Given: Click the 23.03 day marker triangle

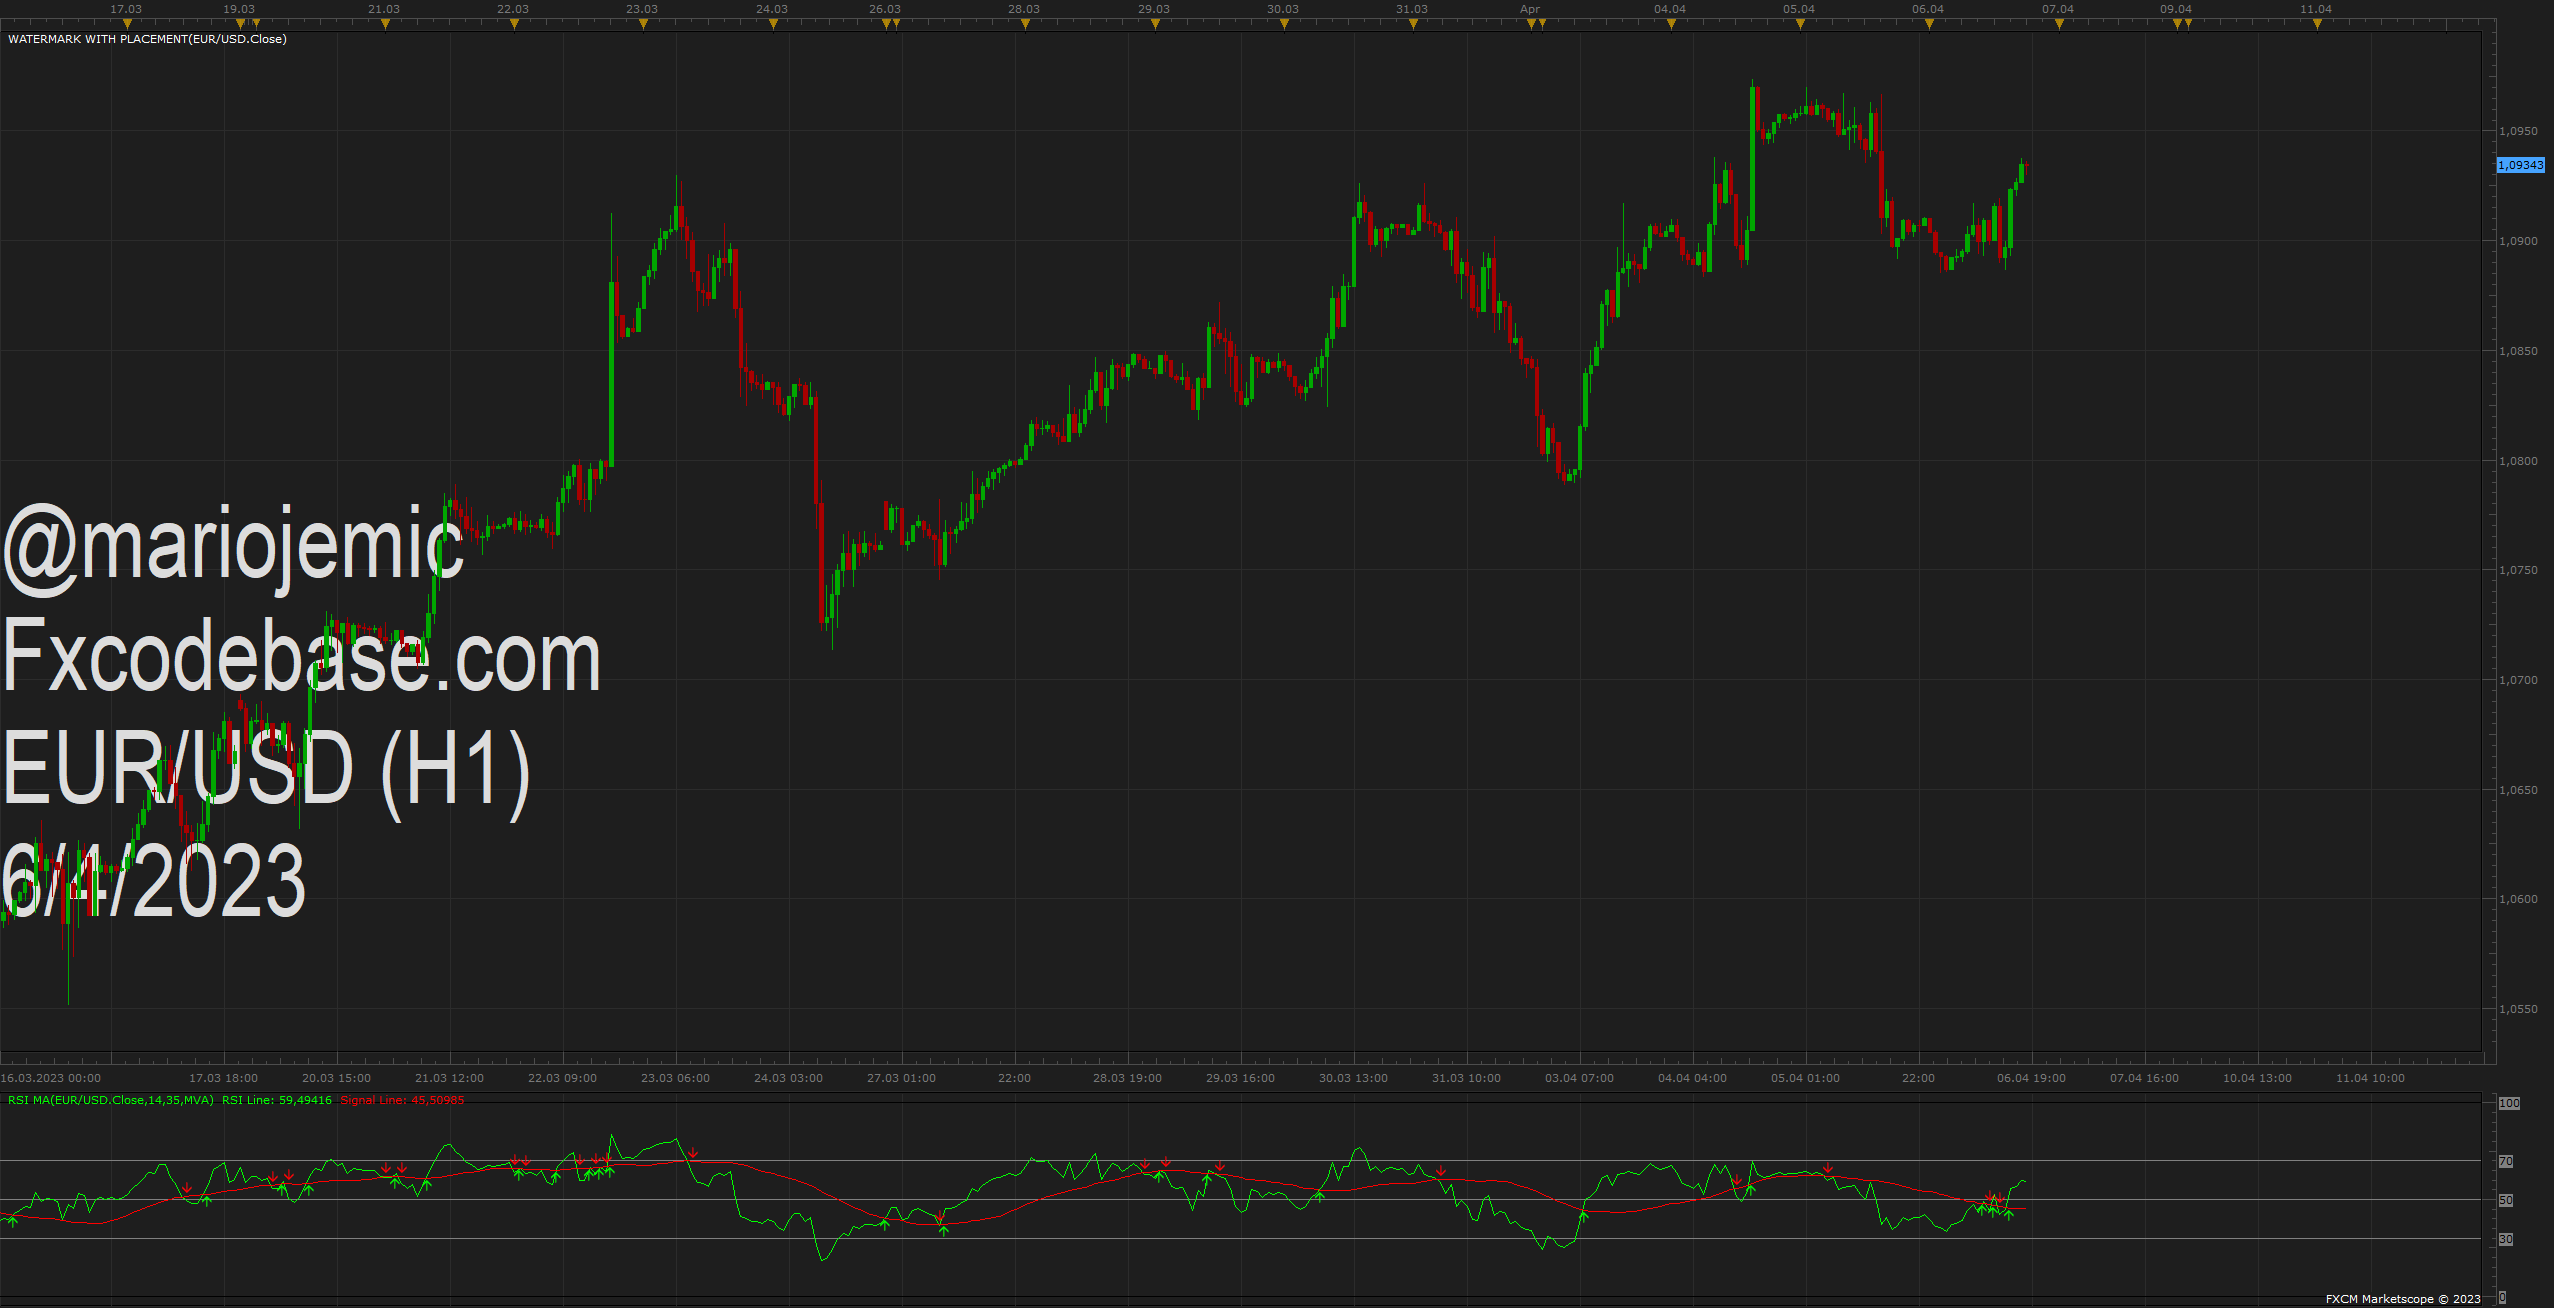Looking at the screenshot, I should (x=643, y=24).
